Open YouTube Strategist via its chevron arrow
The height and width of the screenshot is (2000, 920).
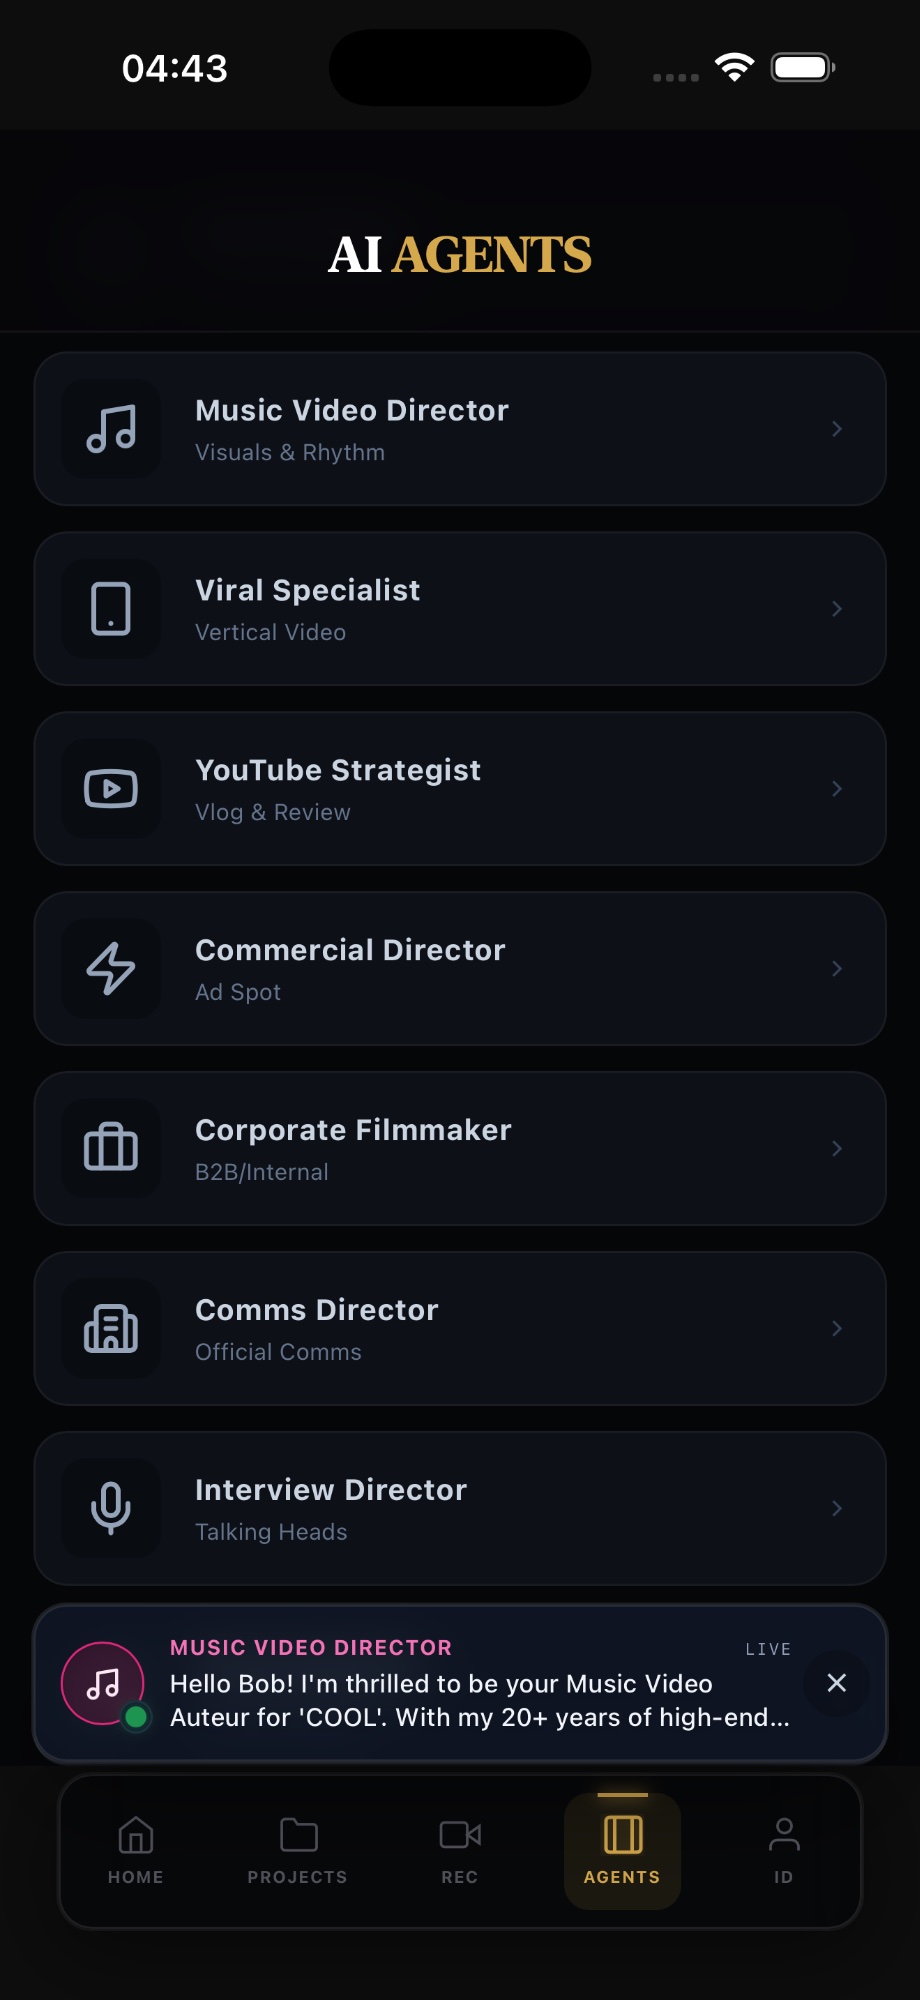837,789
